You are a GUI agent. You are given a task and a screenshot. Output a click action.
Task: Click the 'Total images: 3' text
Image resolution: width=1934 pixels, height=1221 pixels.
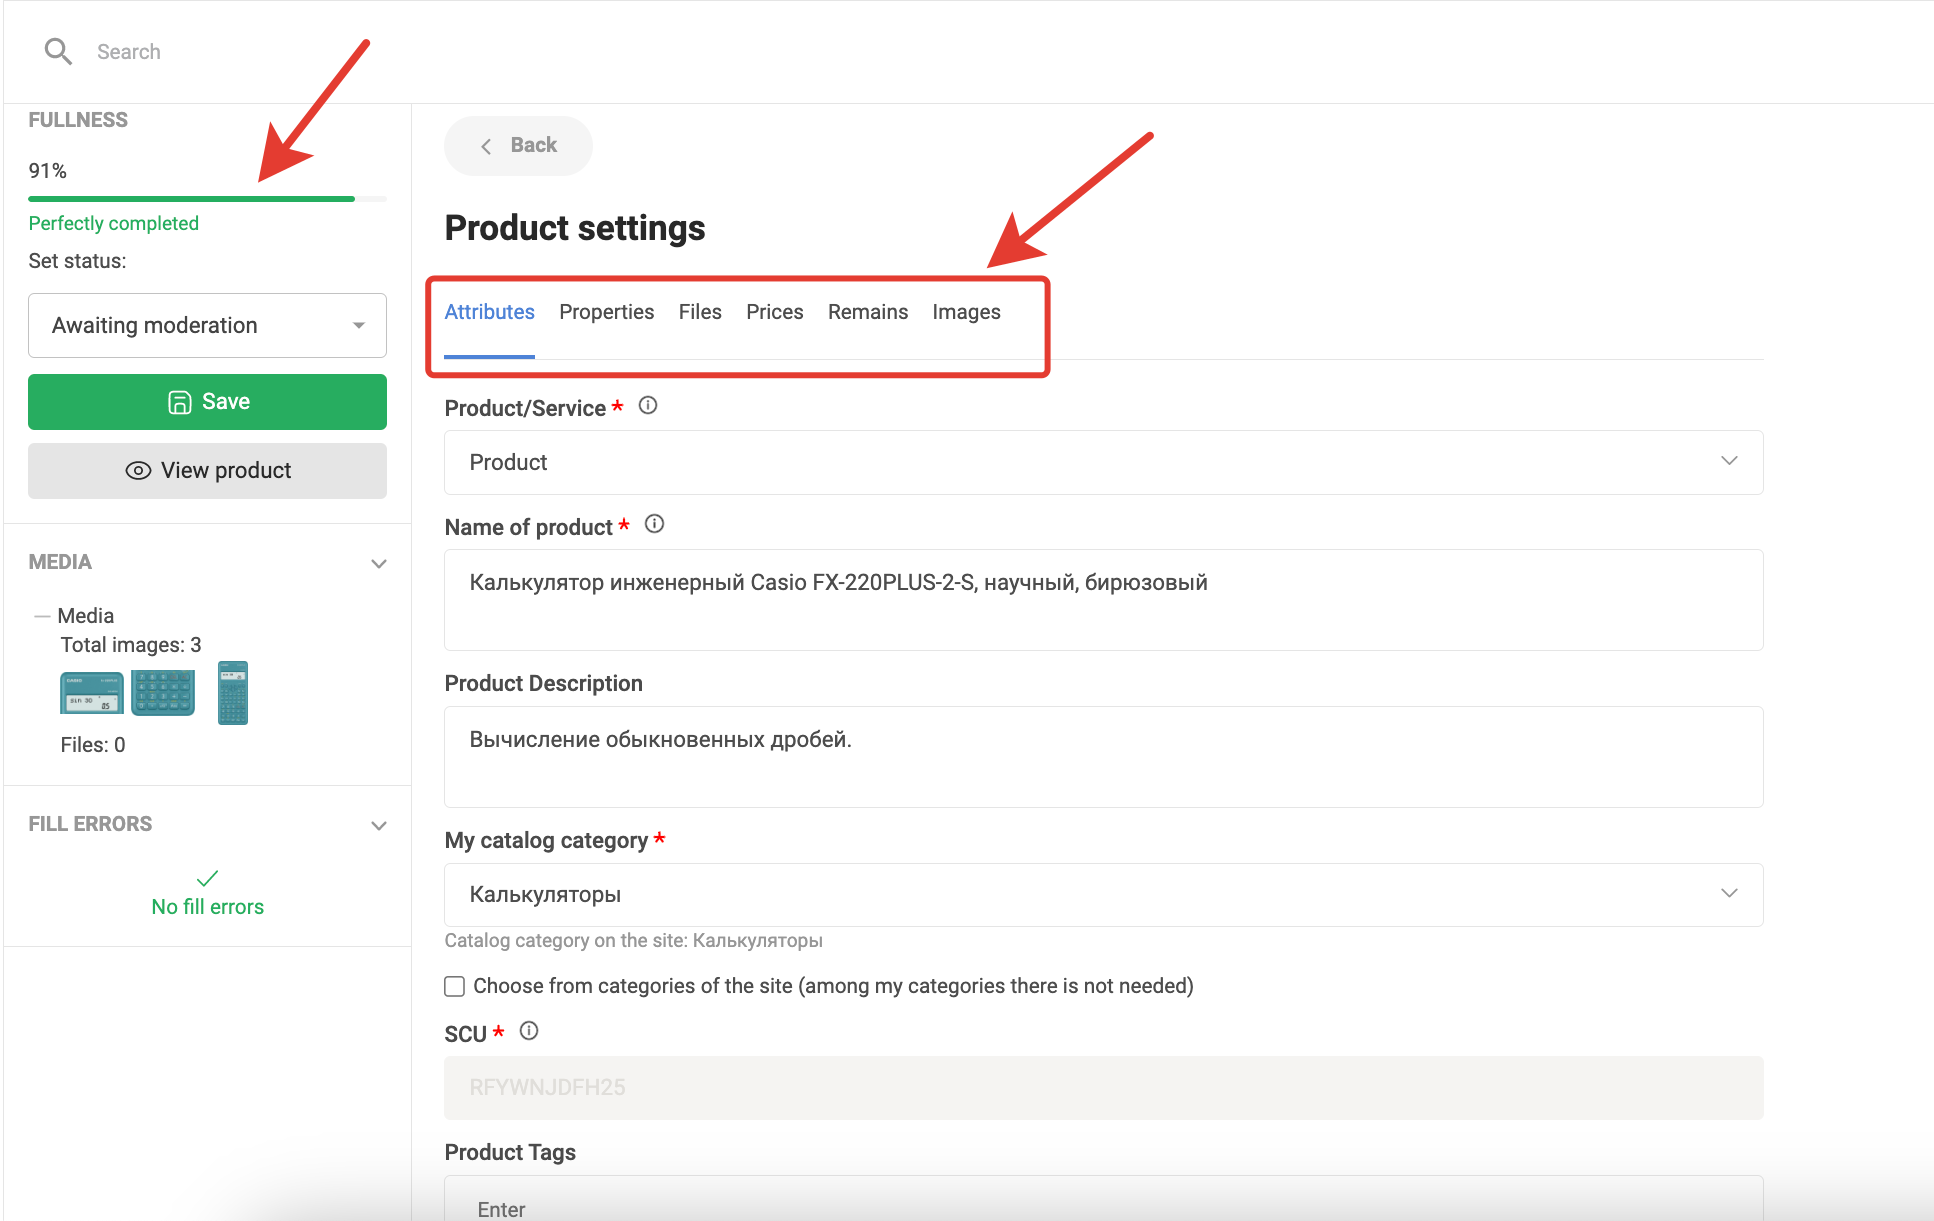click(130, 645)
